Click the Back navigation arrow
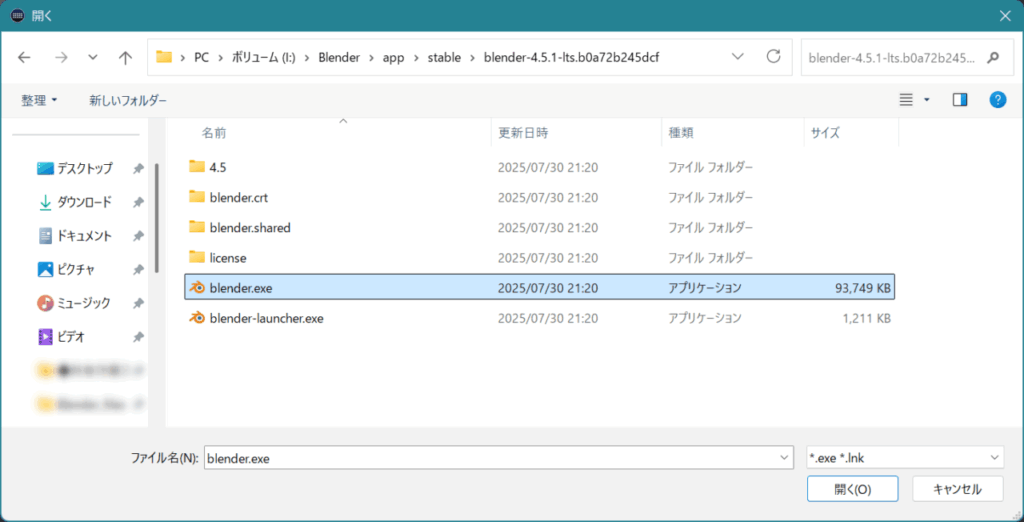This screenshot has width=1024, height=522. [25, 58]
